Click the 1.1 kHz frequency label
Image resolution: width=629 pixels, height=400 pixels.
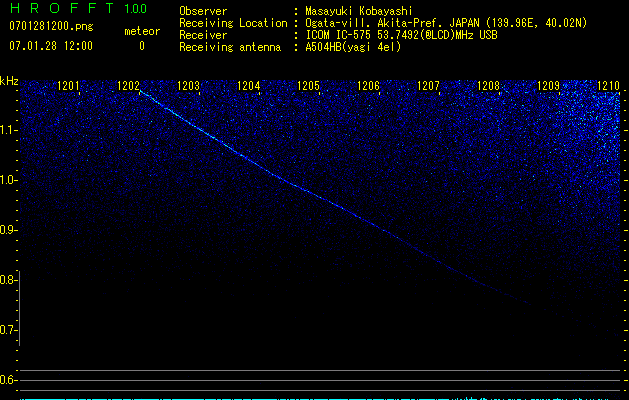tap(8, 130)
